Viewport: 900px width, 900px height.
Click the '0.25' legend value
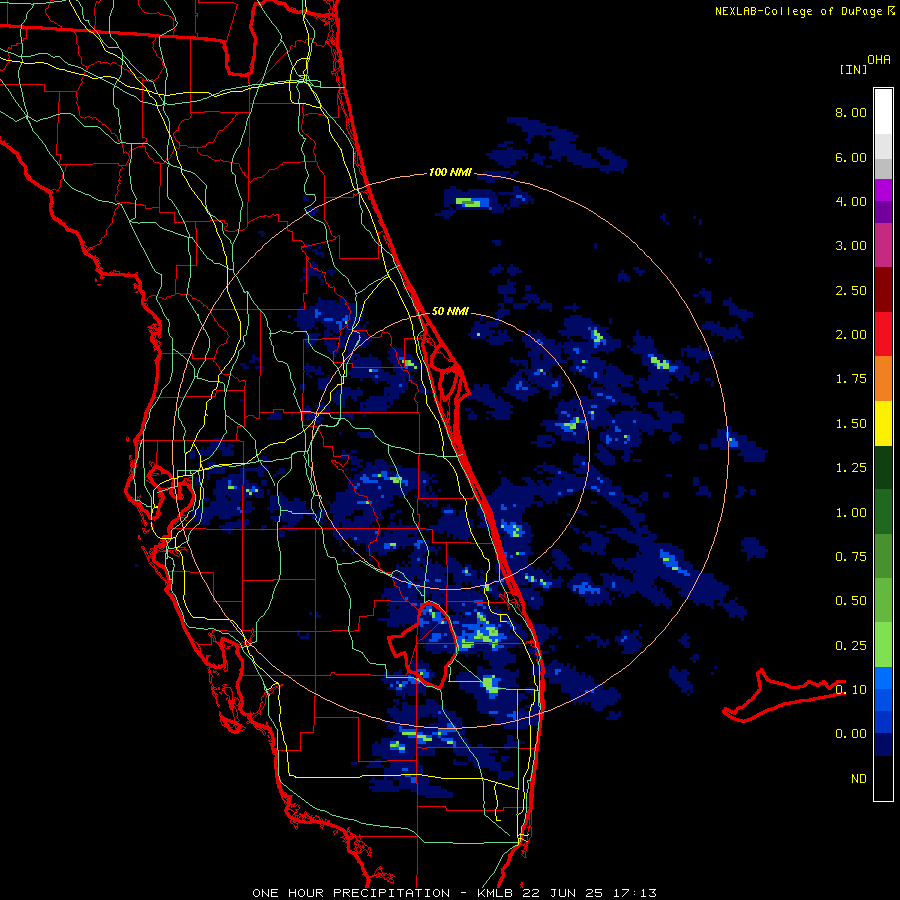[x=851, y=646]
